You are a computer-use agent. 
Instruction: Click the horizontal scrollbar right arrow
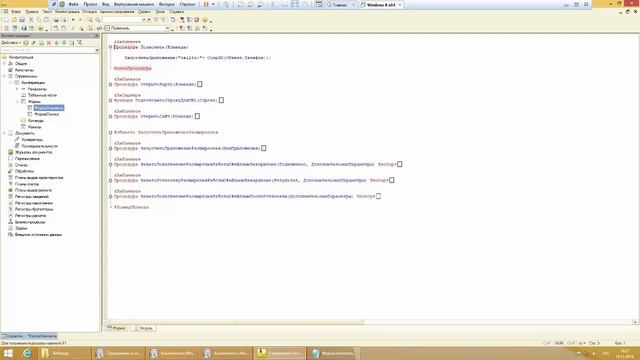coord(635,322)
